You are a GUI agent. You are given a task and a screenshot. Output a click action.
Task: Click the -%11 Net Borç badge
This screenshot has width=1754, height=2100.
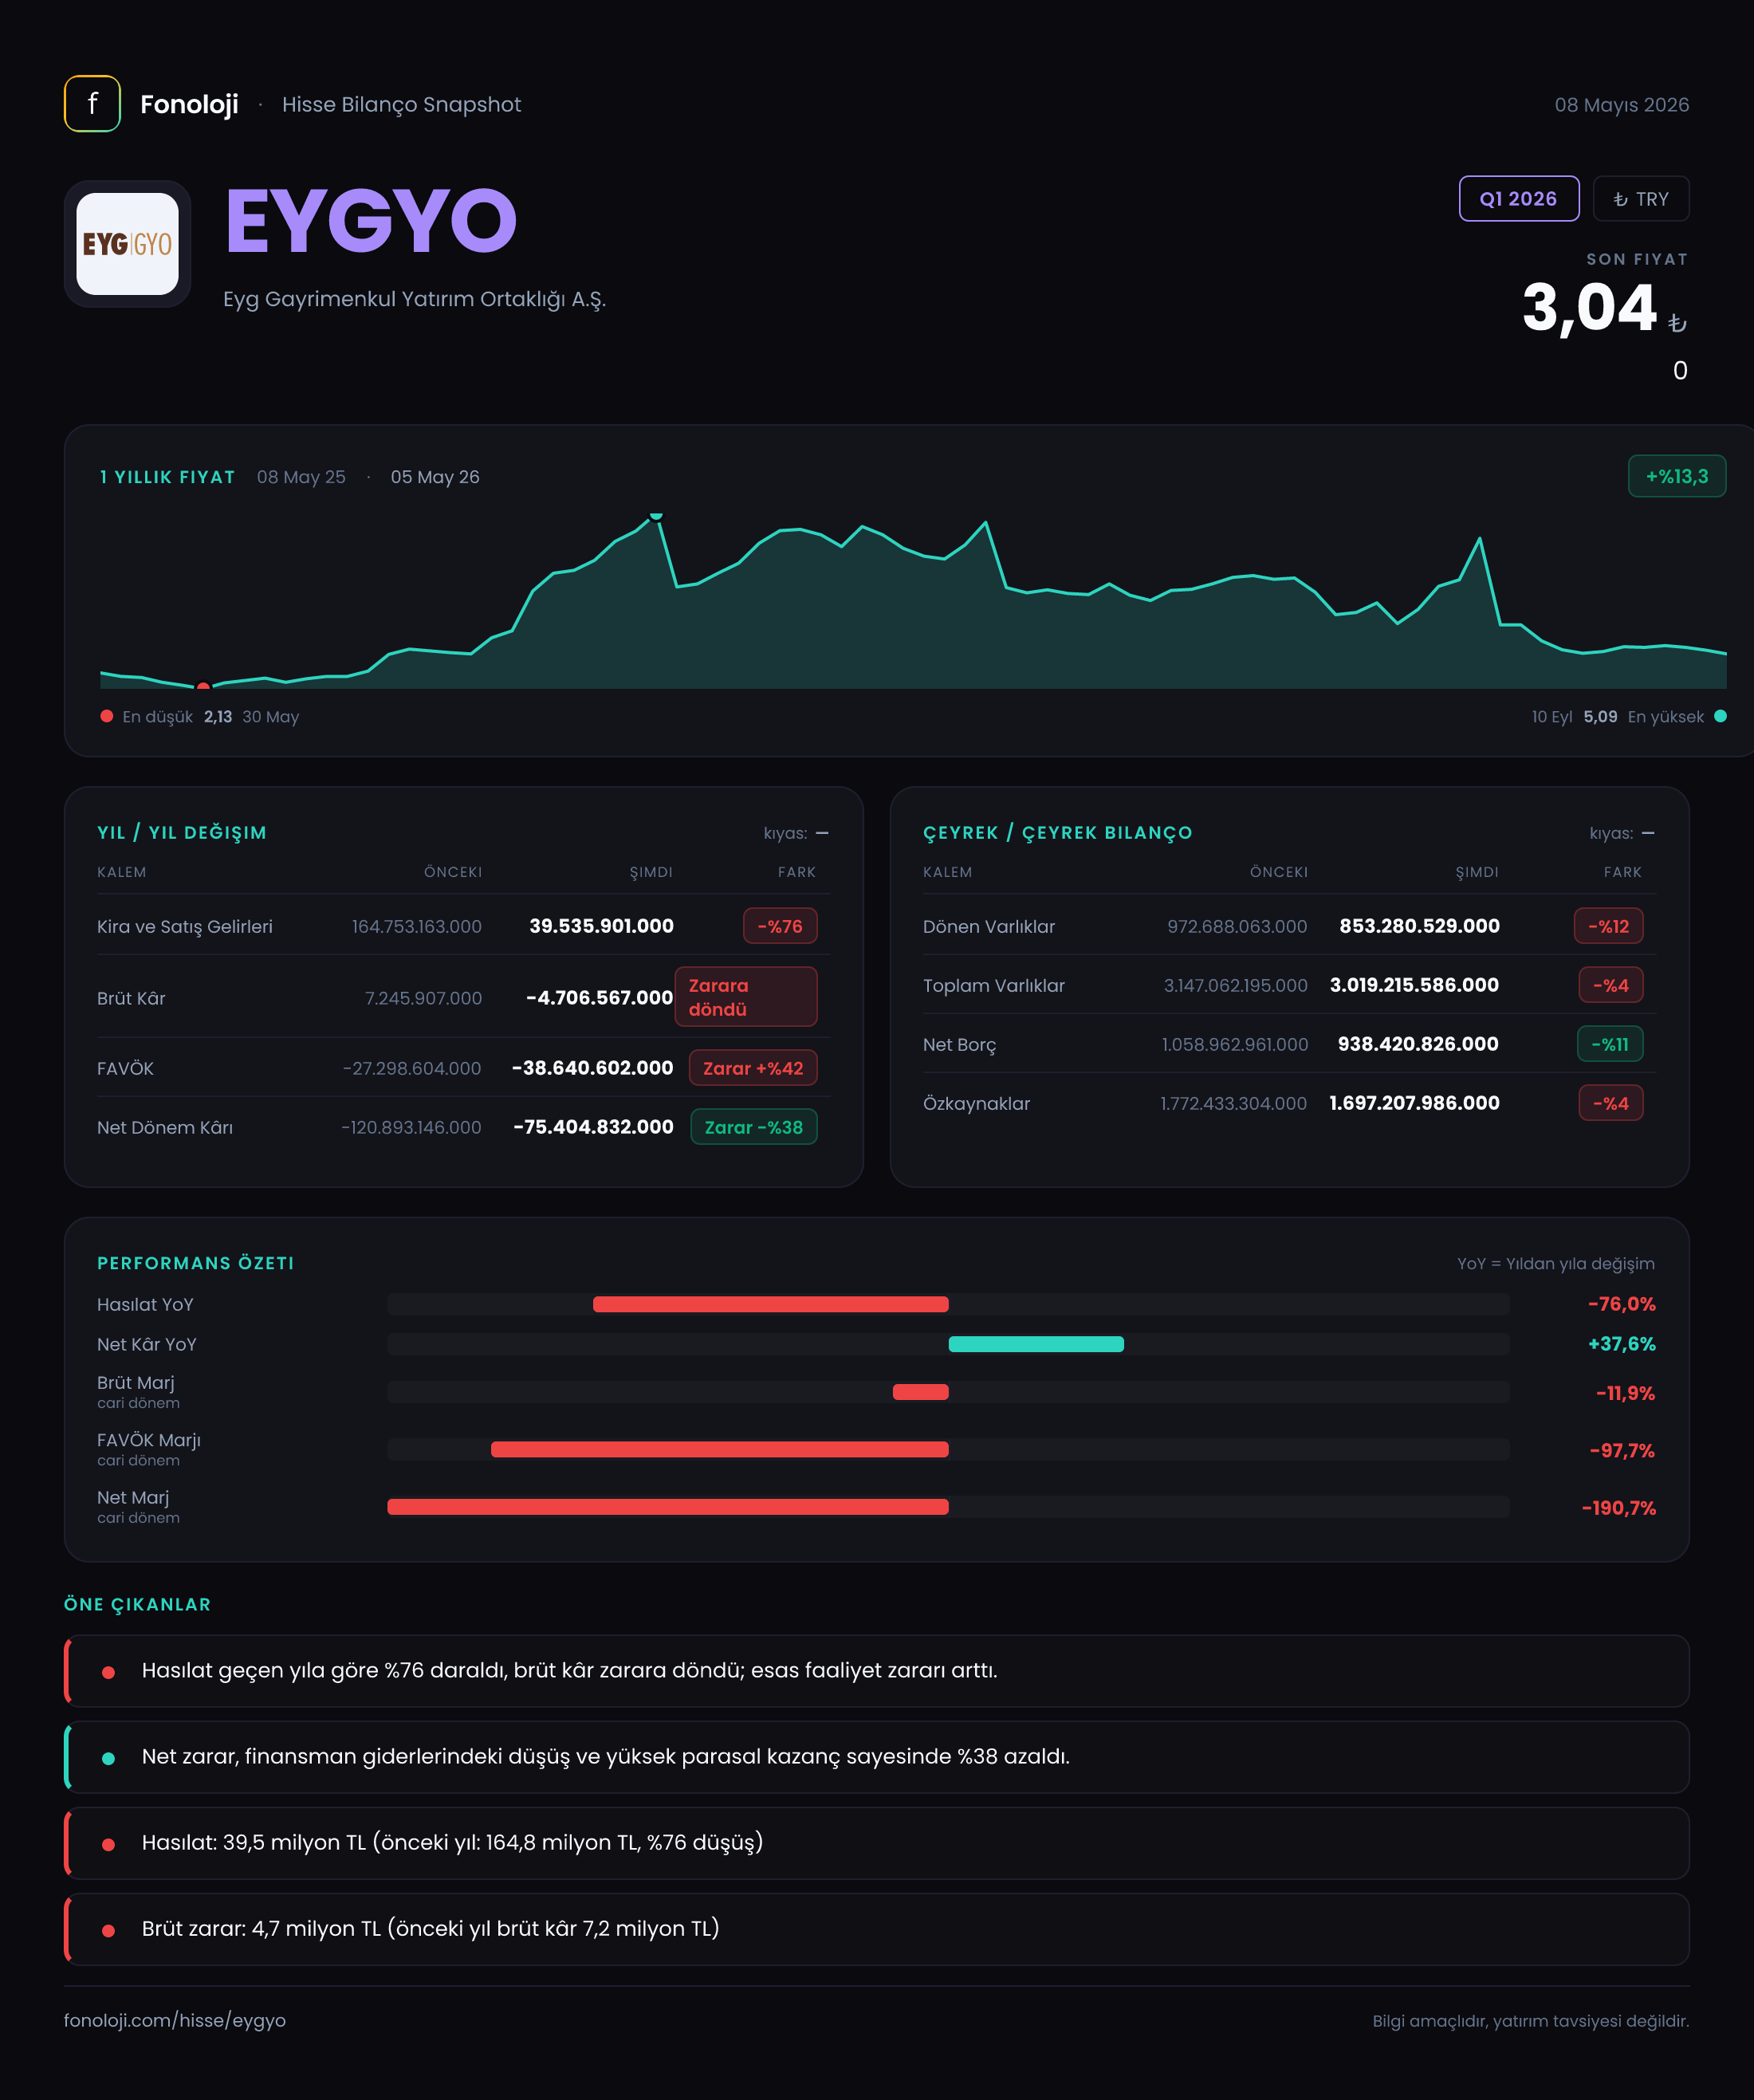(x=1610, y=1044)
